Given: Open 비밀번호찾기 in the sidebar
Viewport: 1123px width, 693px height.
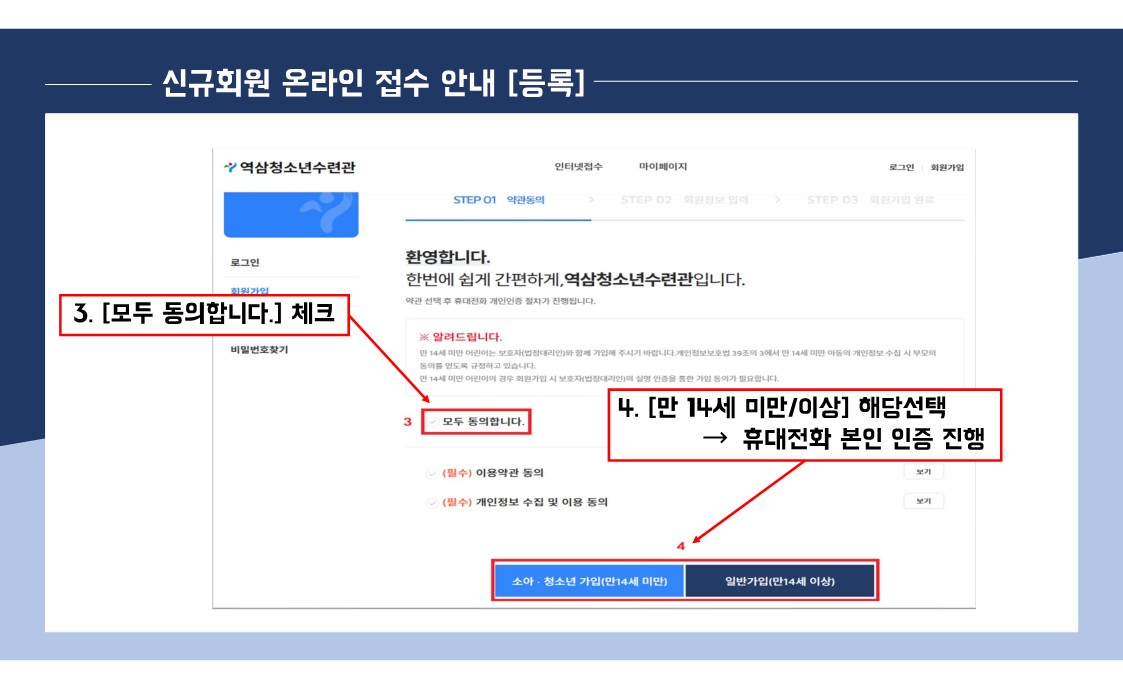Looking at the screenshot, I should pyautogui.click(x=259, y=349).
